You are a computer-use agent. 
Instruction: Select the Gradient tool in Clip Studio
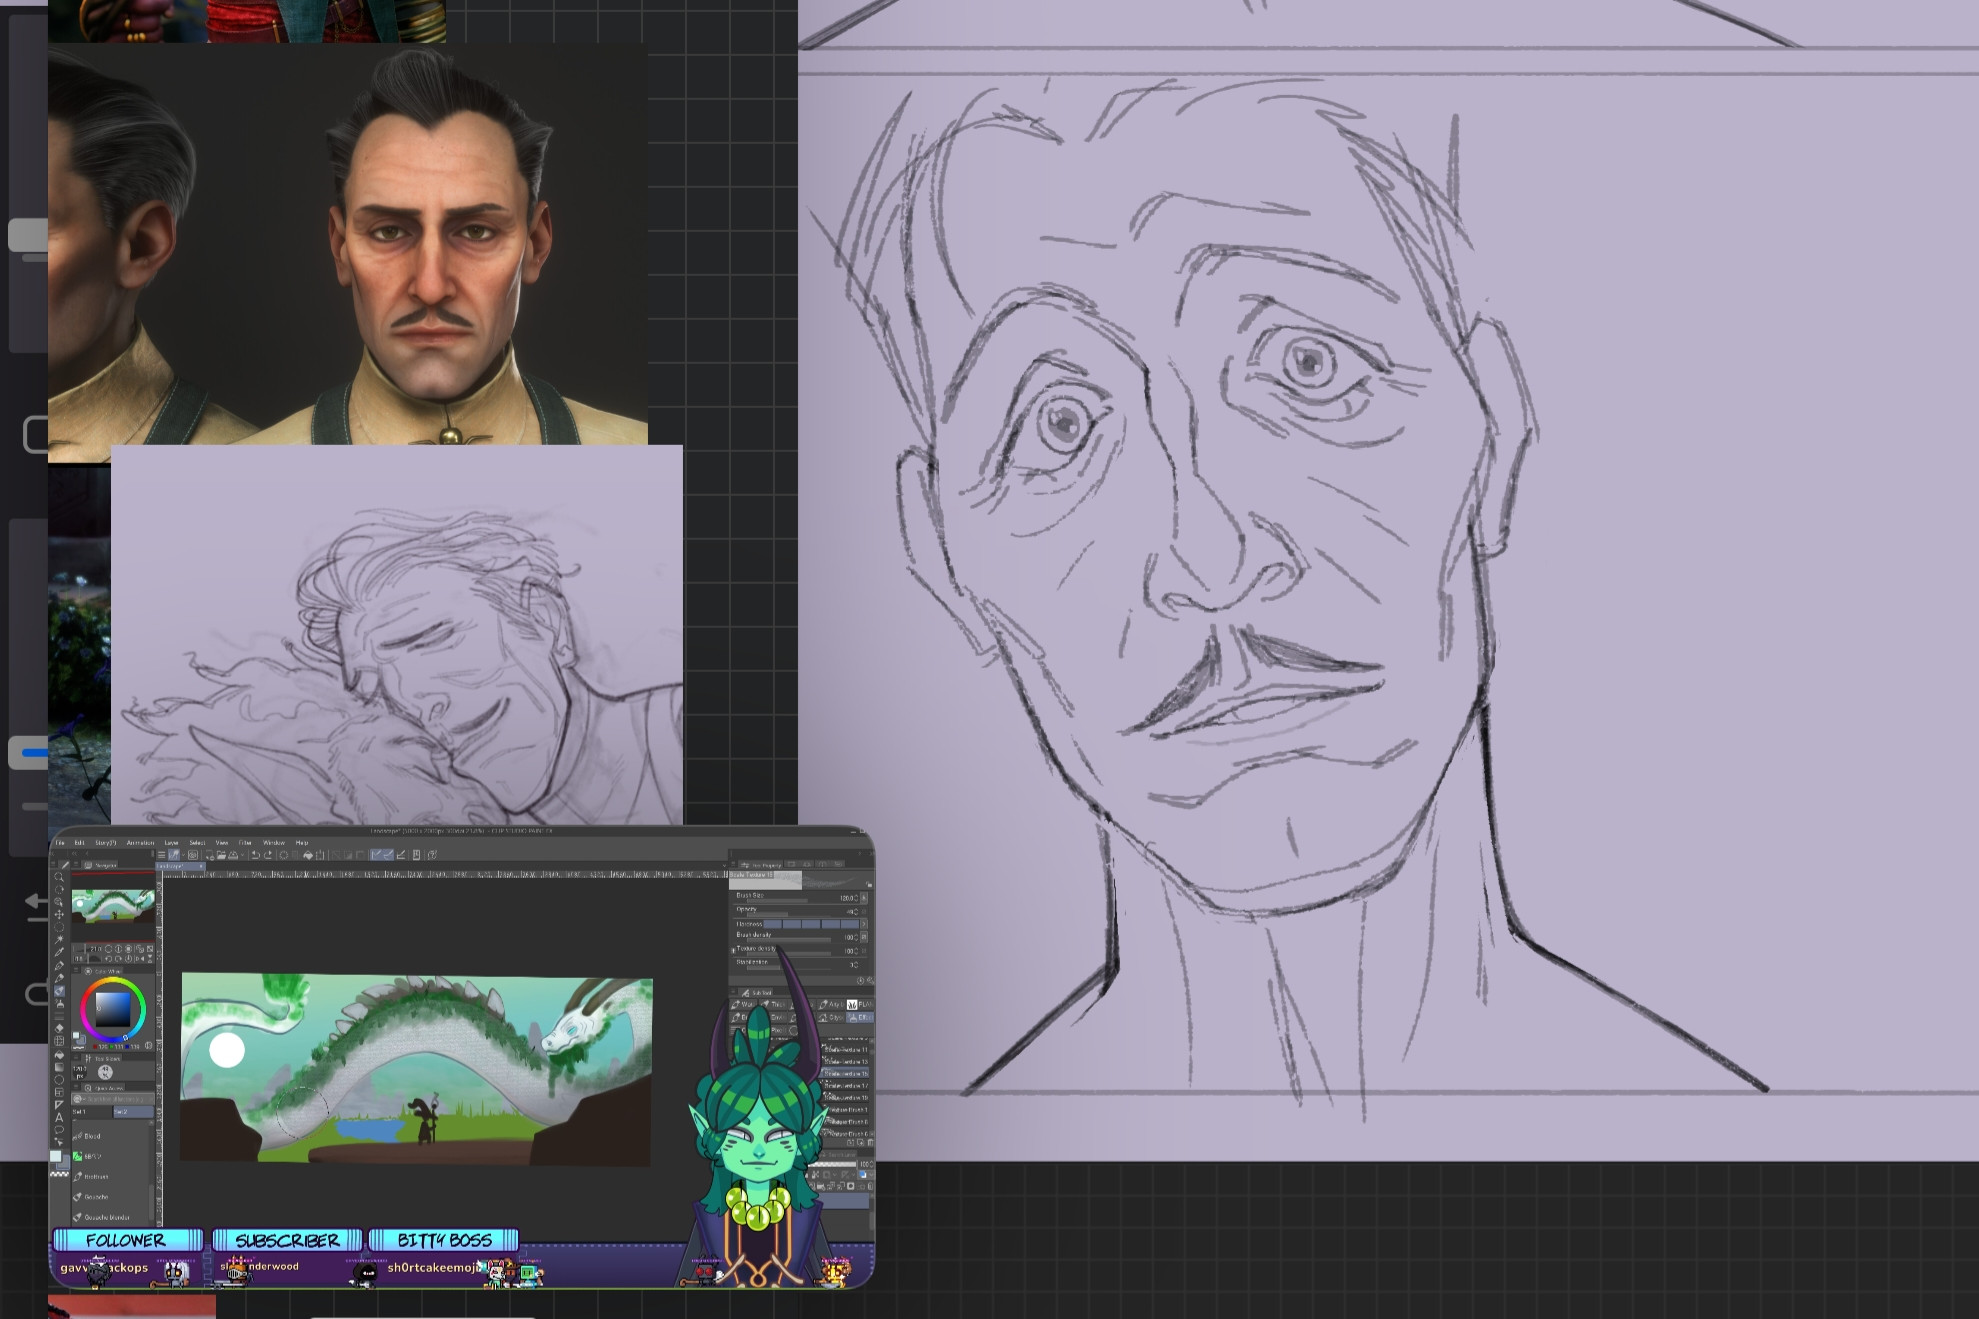(59, 1067)
